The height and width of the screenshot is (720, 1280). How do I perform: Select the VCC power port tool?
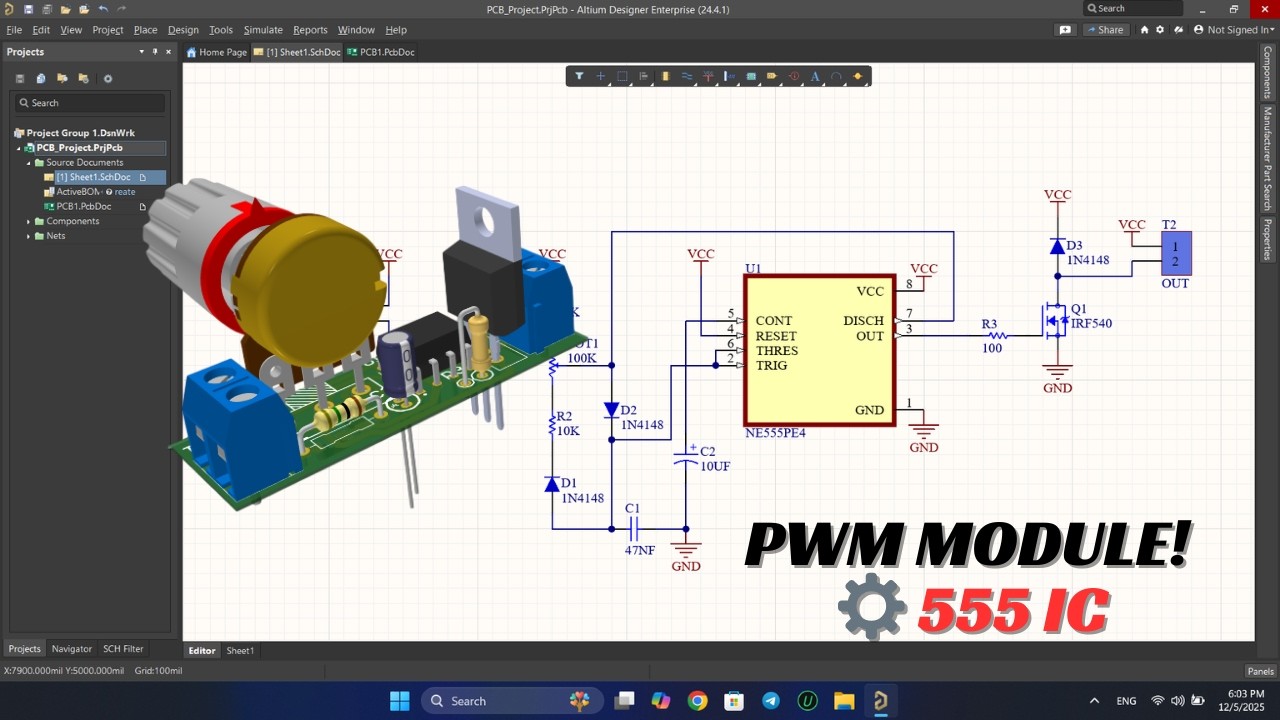coord(708,76)
